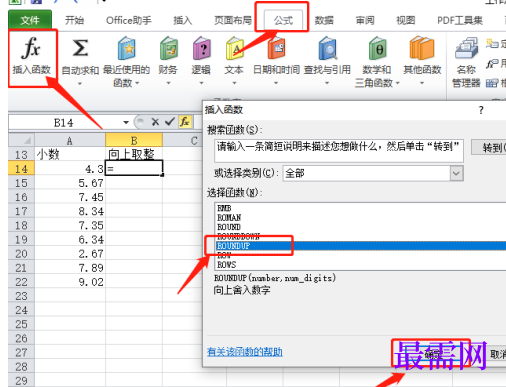The width and height of the screenshot is (506, 387).
Task: Click the cell with value 4.3
Action: click(70, 169)
